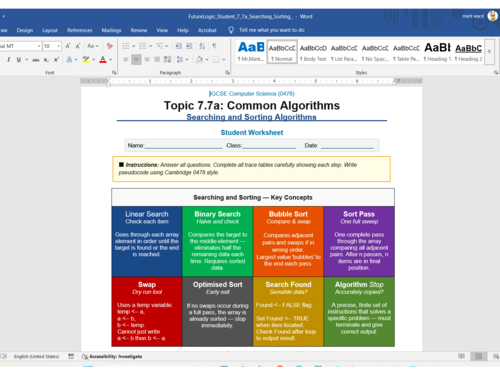Apply superscript formatting

click(56, 60)
